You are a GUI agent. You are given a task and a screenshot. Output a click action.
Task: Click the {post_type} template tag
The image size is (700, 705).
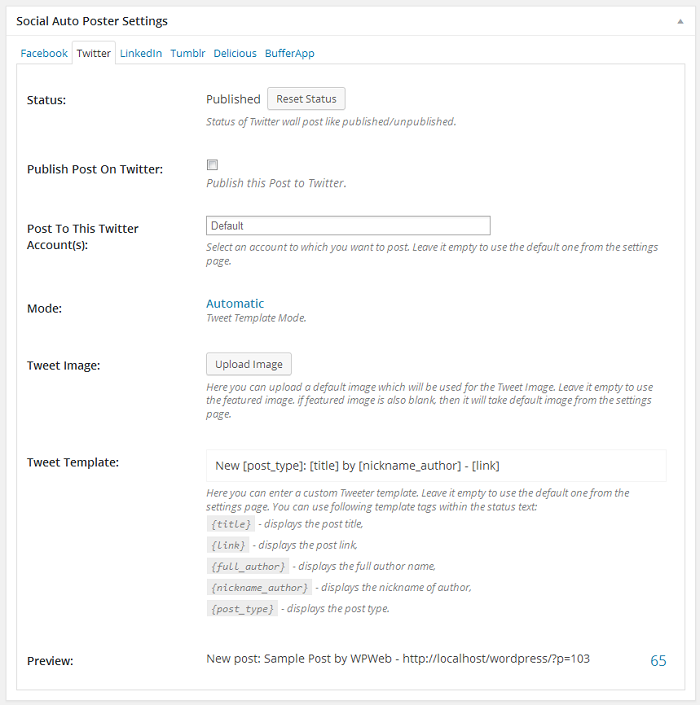[x=242, y=608]
